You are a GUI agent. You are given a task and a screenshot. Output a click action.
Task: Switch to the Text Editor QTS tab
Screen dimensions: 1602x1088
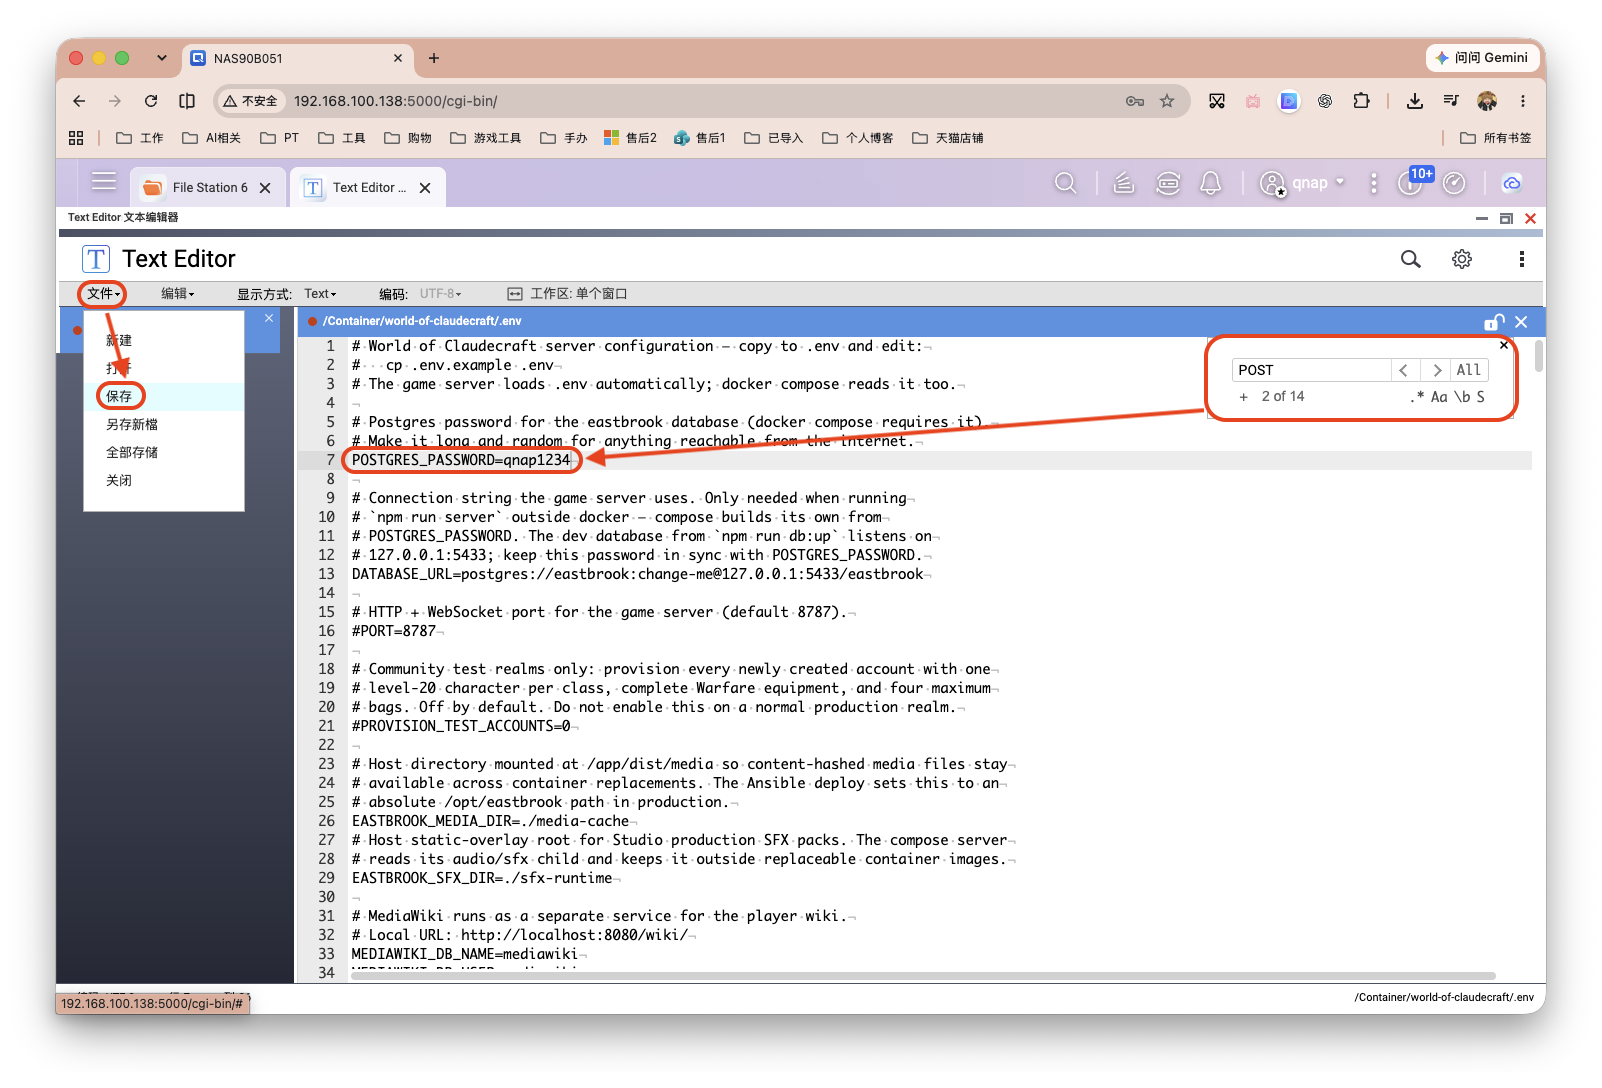[368, 187]
